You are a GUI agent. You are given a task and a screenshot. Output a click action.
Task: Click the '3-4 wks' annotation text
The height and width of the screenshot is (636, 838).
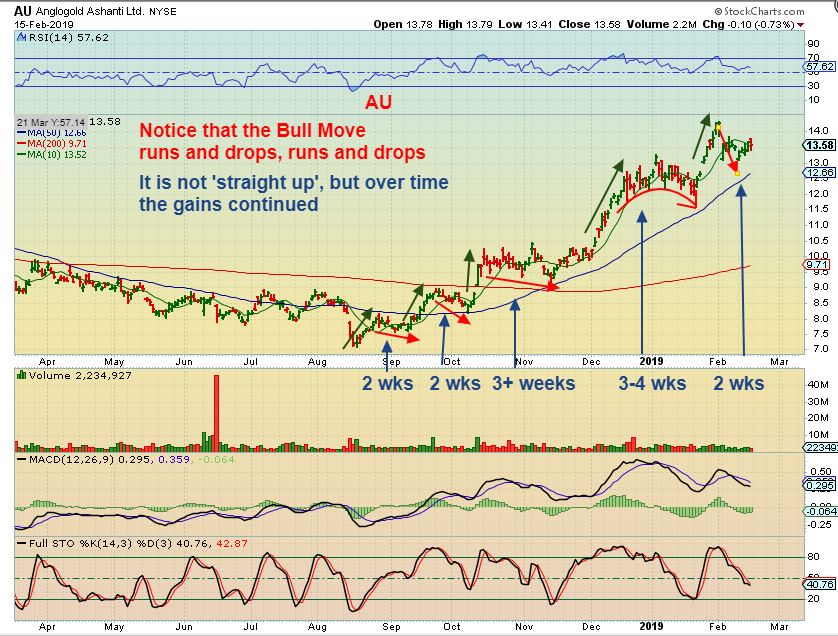(653, 383)
